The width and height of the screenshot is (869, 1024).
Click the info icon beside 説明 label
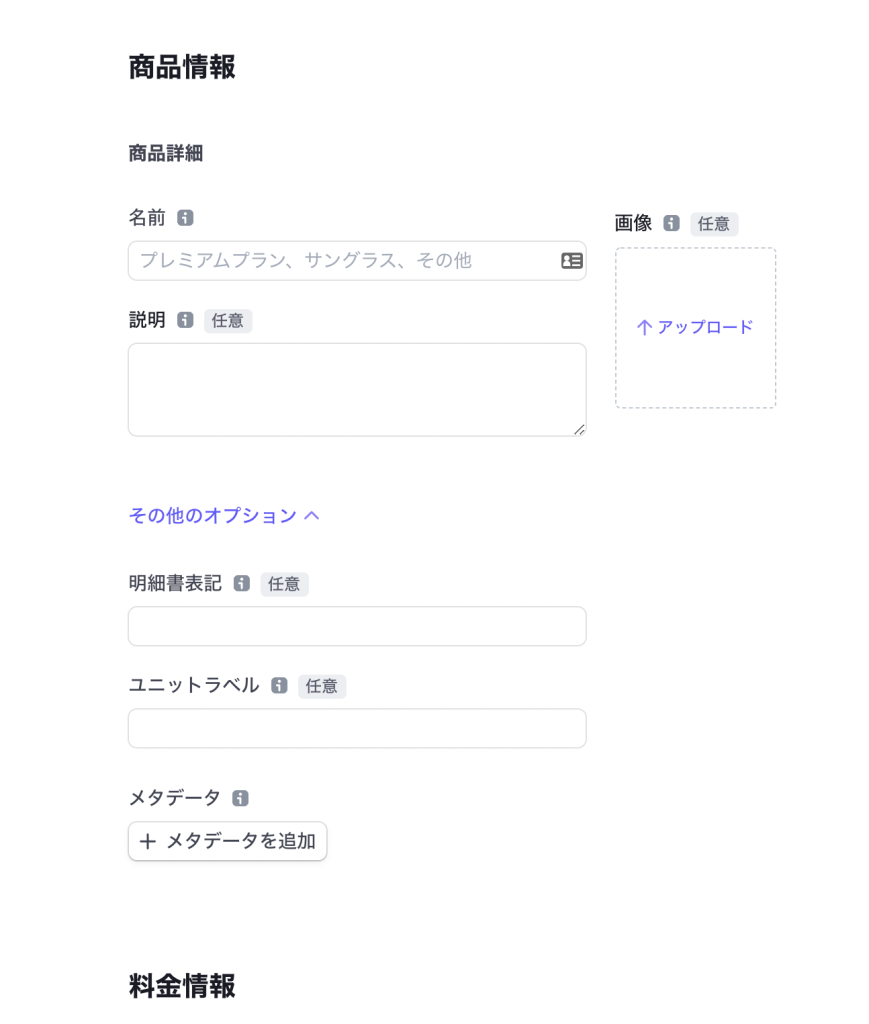point(185,320)
